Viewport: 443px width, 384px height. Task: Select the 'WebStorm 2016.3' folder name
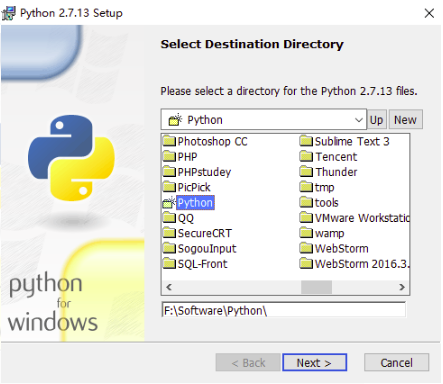pos(362,264)
